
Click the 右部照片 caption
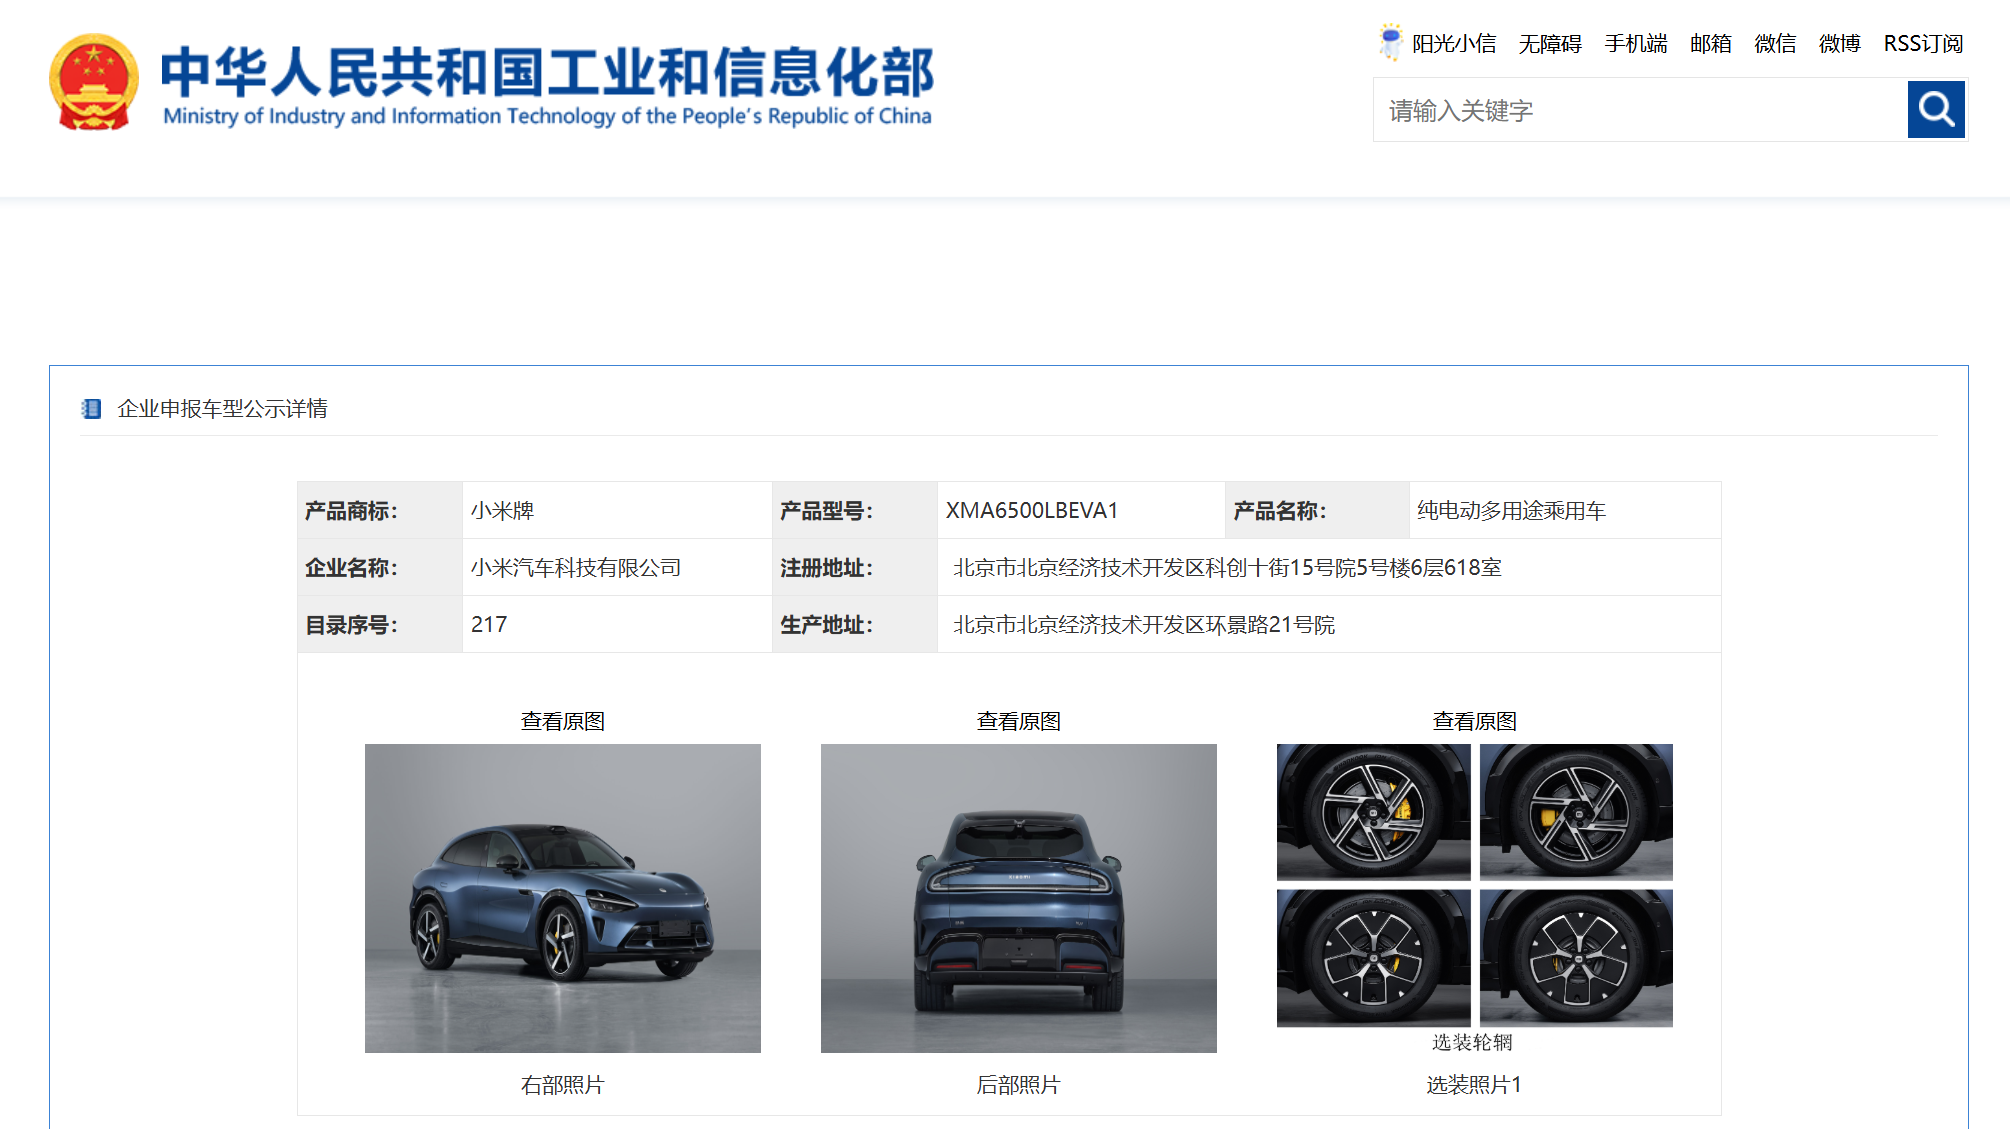click(x=563, y=1085)
